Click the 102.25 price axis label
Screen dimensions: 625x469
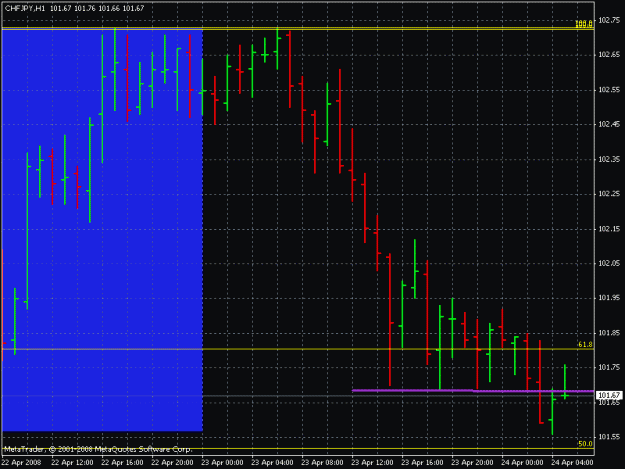tap(609, 194)
